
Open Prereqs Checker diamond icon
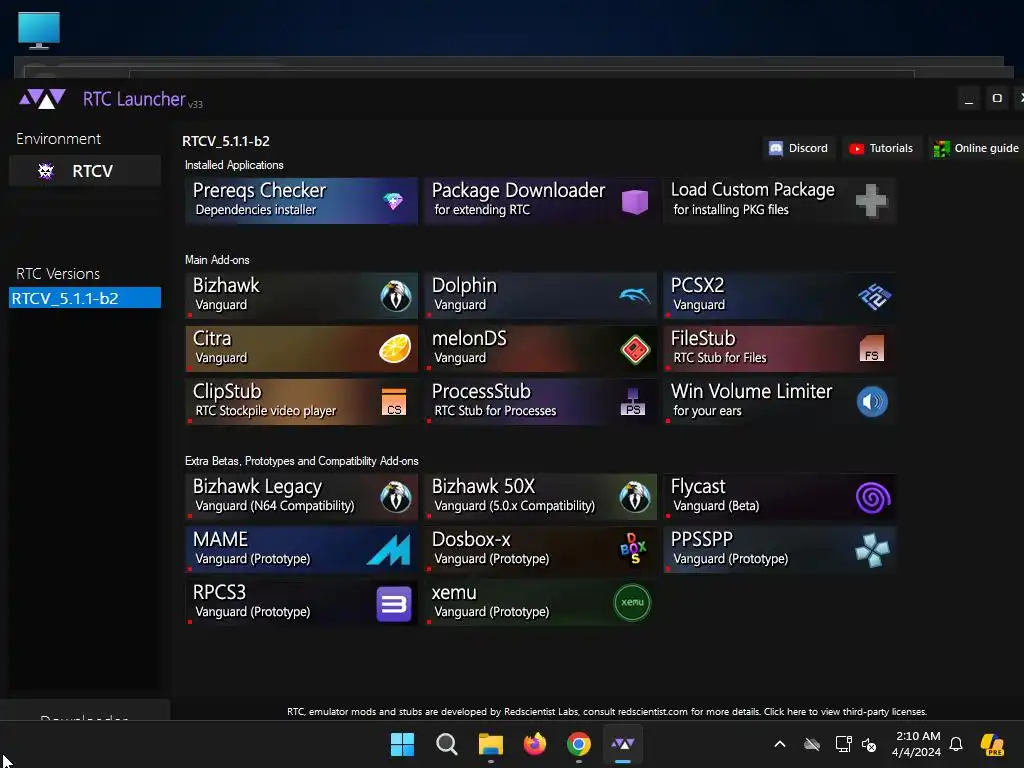click(x=393, y=201)
